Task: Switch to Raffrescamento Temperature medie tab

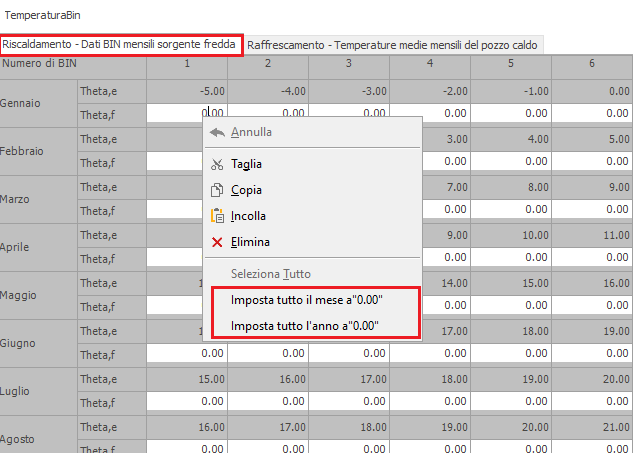Action: pos(393,45)
